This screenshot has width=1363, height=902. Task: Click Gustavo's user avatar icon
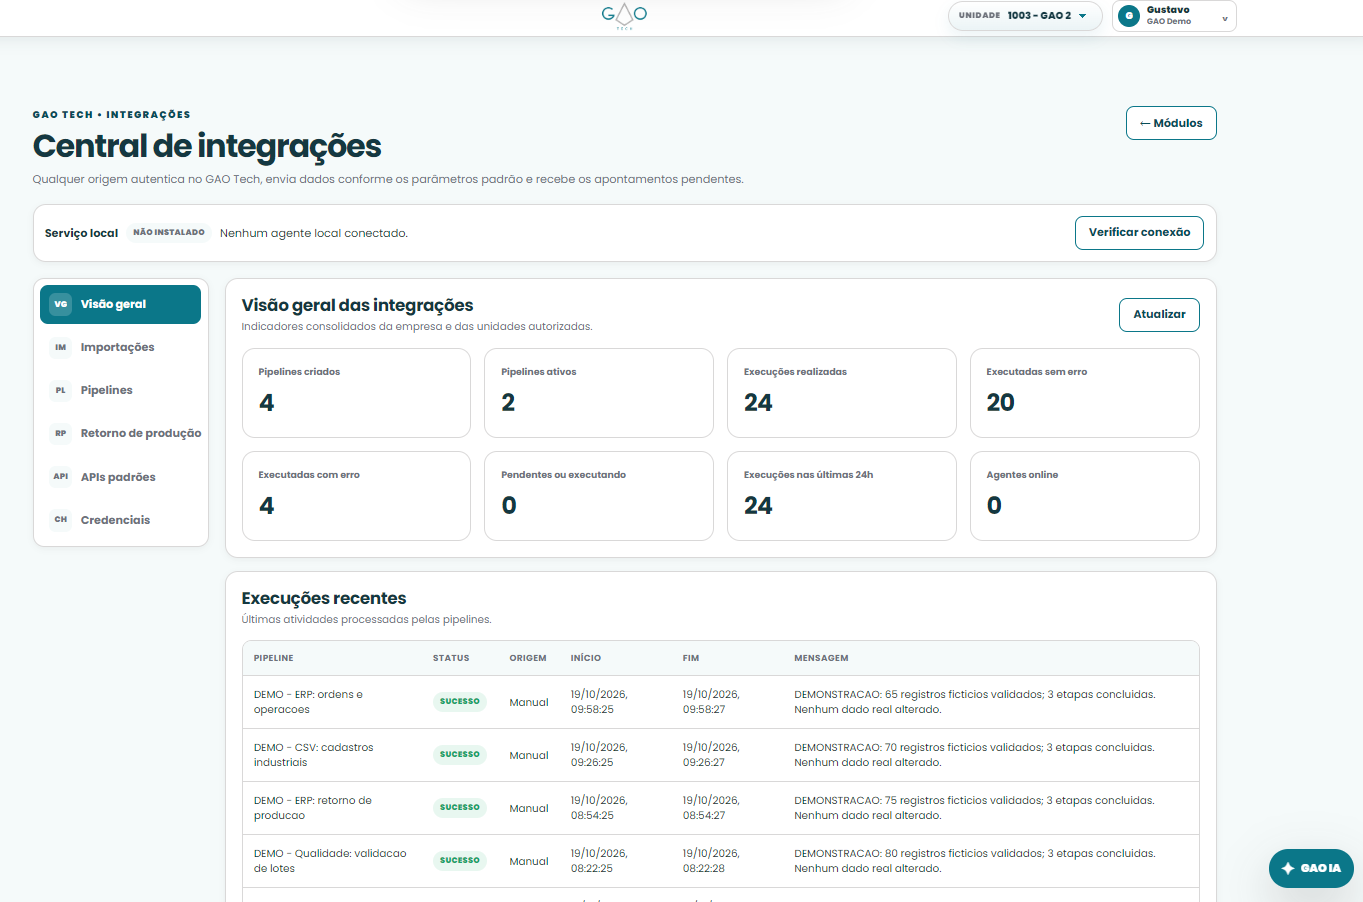1129,16
